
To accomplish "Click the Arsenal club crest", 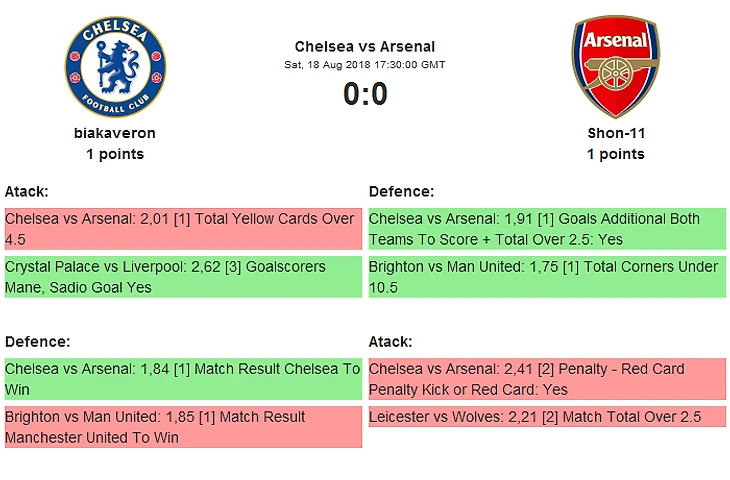I will tap(615, 67).
